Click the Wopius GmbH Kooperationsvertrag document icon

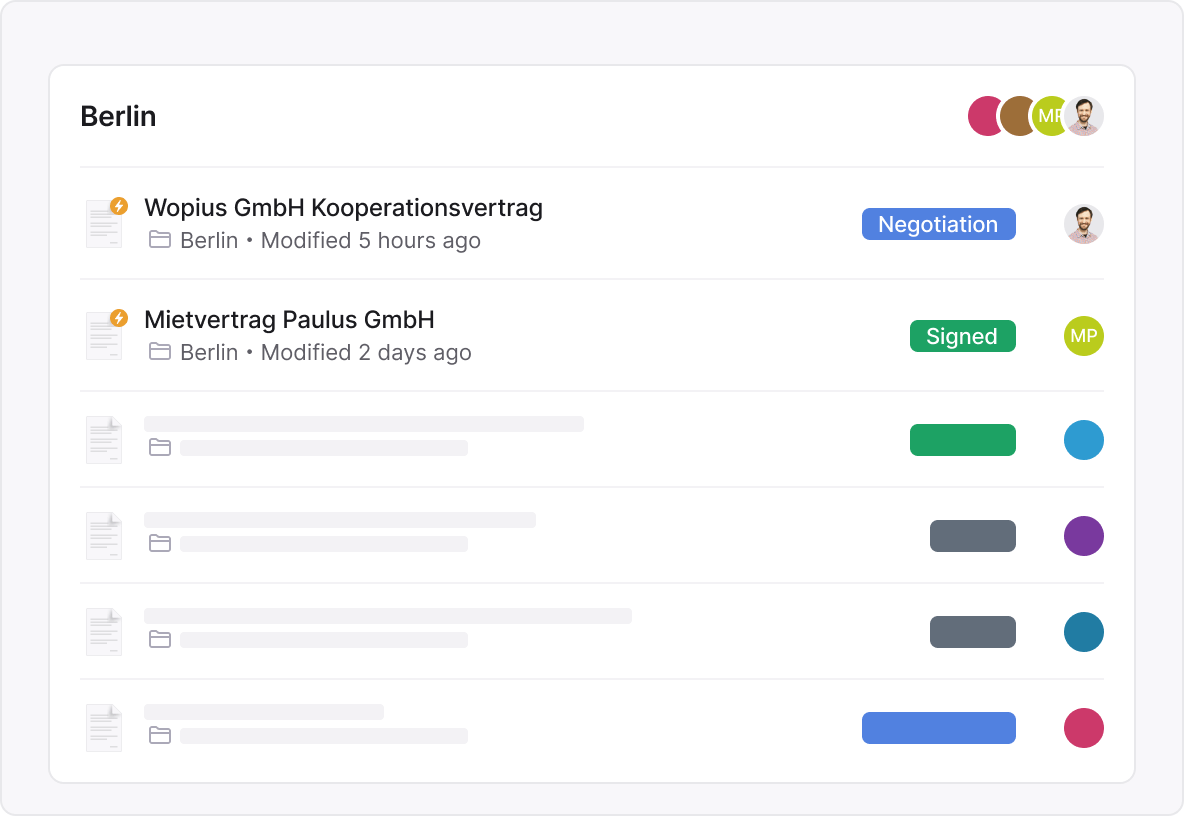[x=104, y=223]
